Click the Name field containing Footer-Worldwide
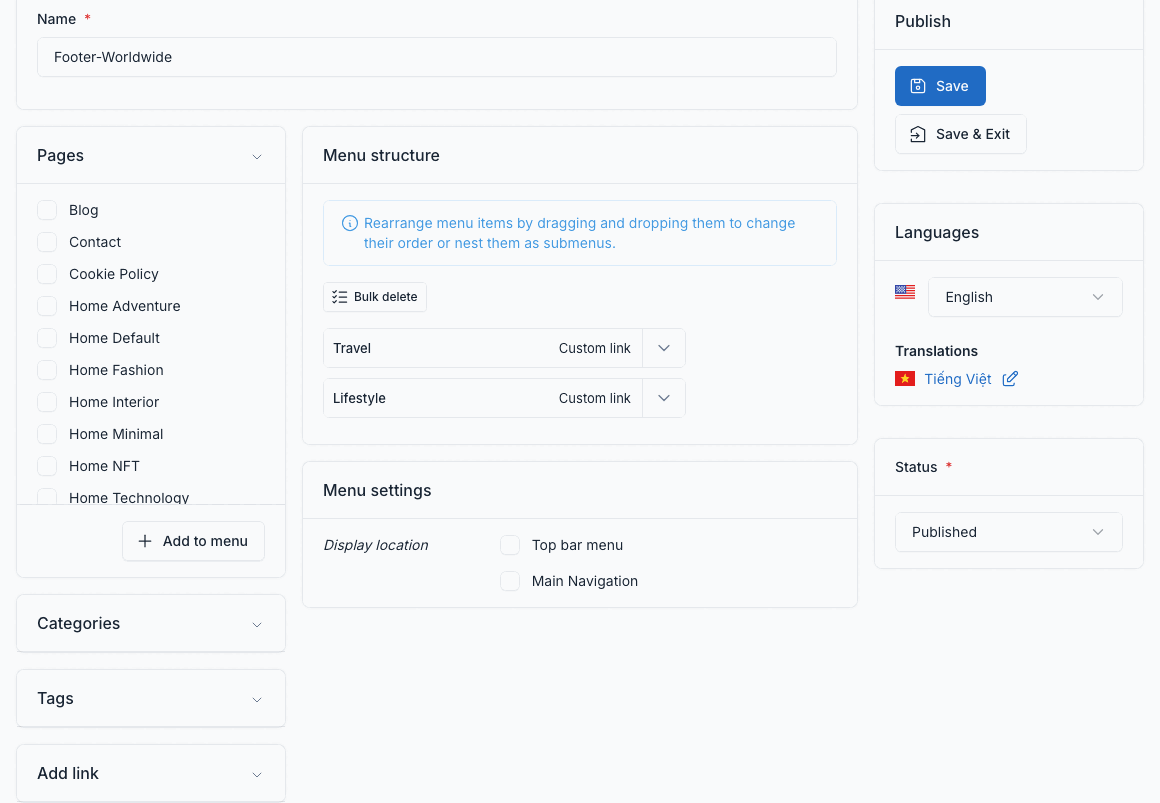 (x=436, y=57)
